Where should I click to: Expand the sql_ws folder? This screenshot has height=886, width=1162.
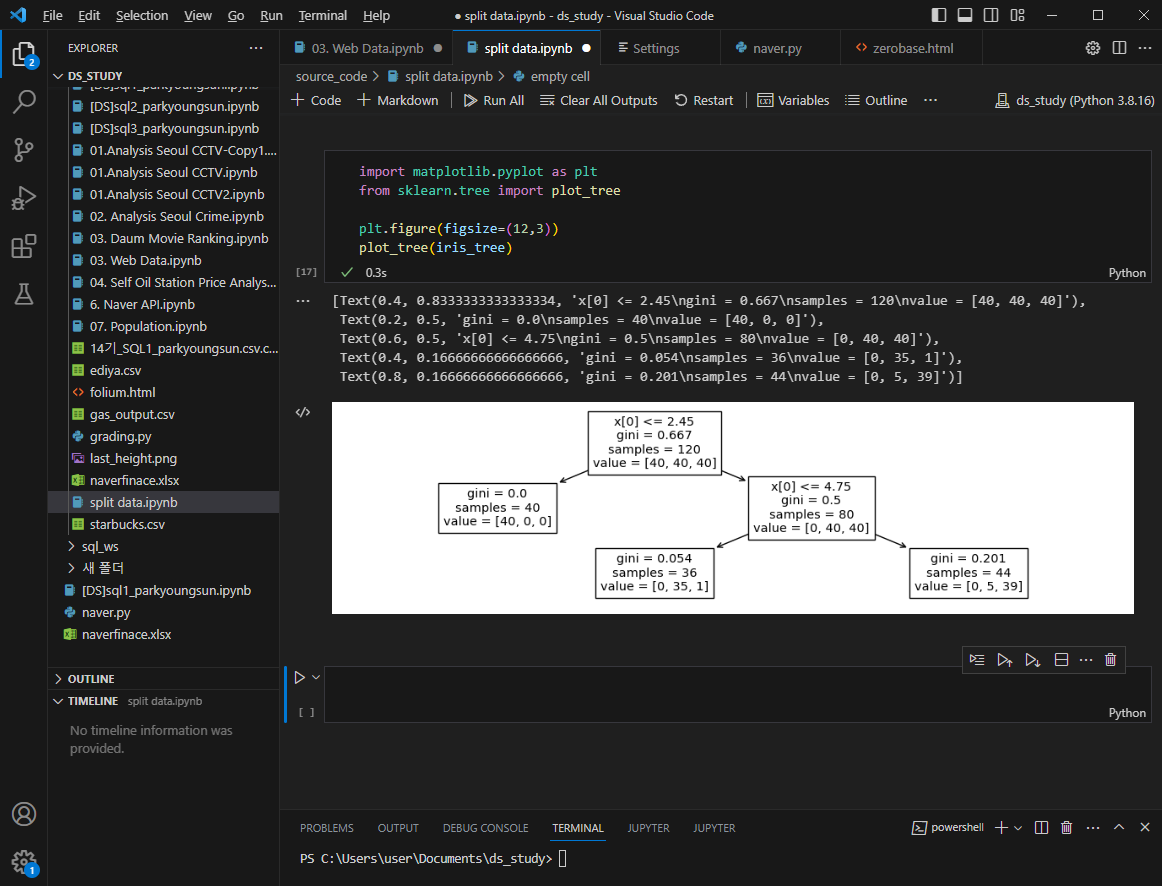pyautogui.click(x=163, y=547)
